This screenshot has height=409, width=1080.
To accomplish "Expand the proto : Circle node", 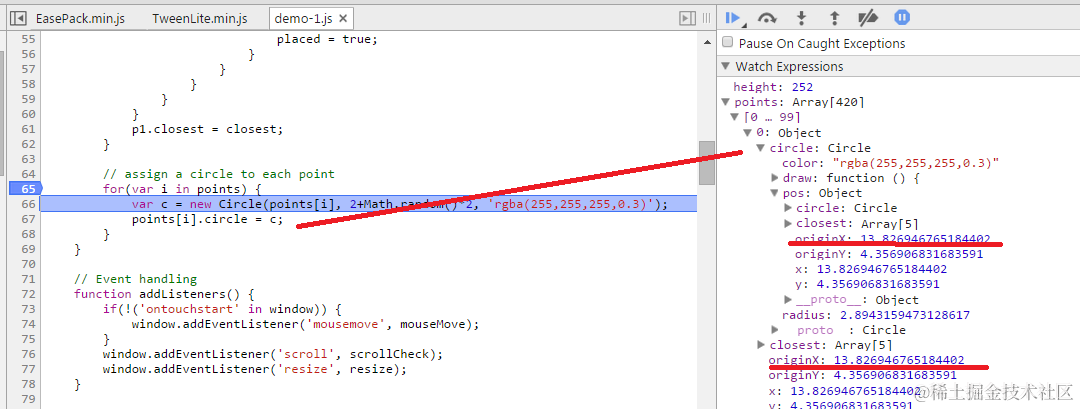I will coord(774,330).
